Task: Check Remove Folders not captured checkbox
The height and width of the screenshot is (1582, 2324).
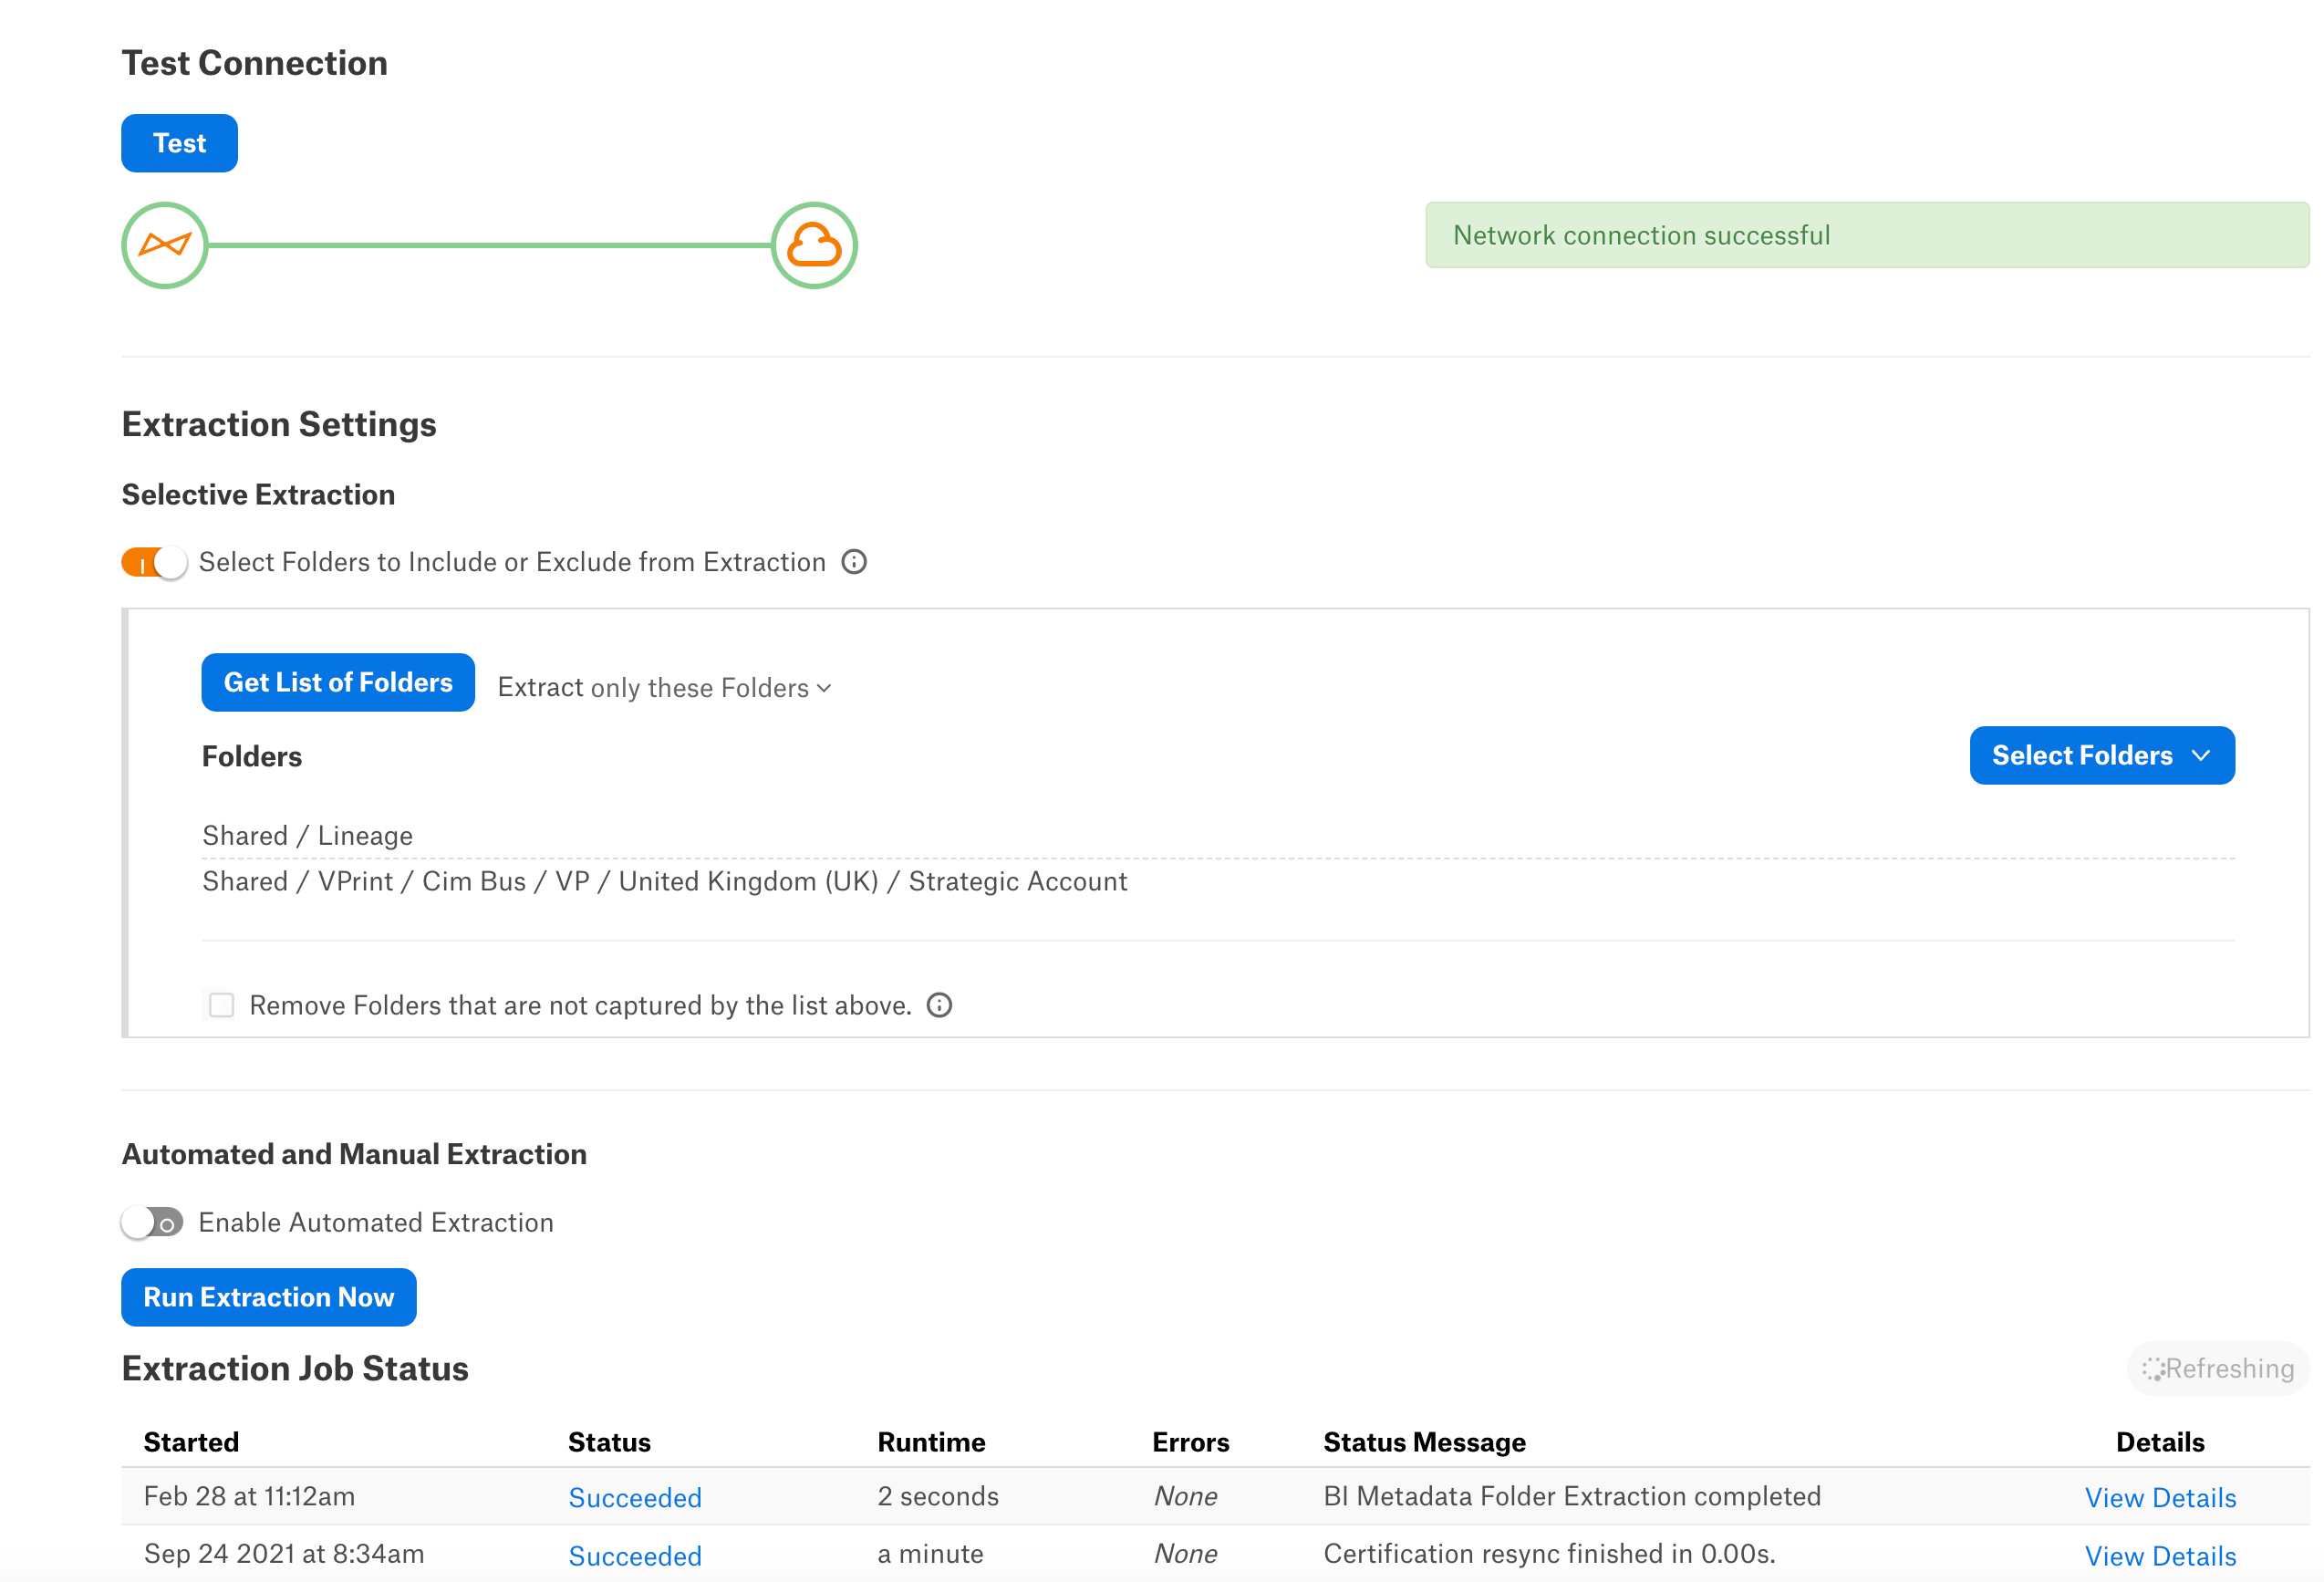Action: click(x=222, y=1005)
